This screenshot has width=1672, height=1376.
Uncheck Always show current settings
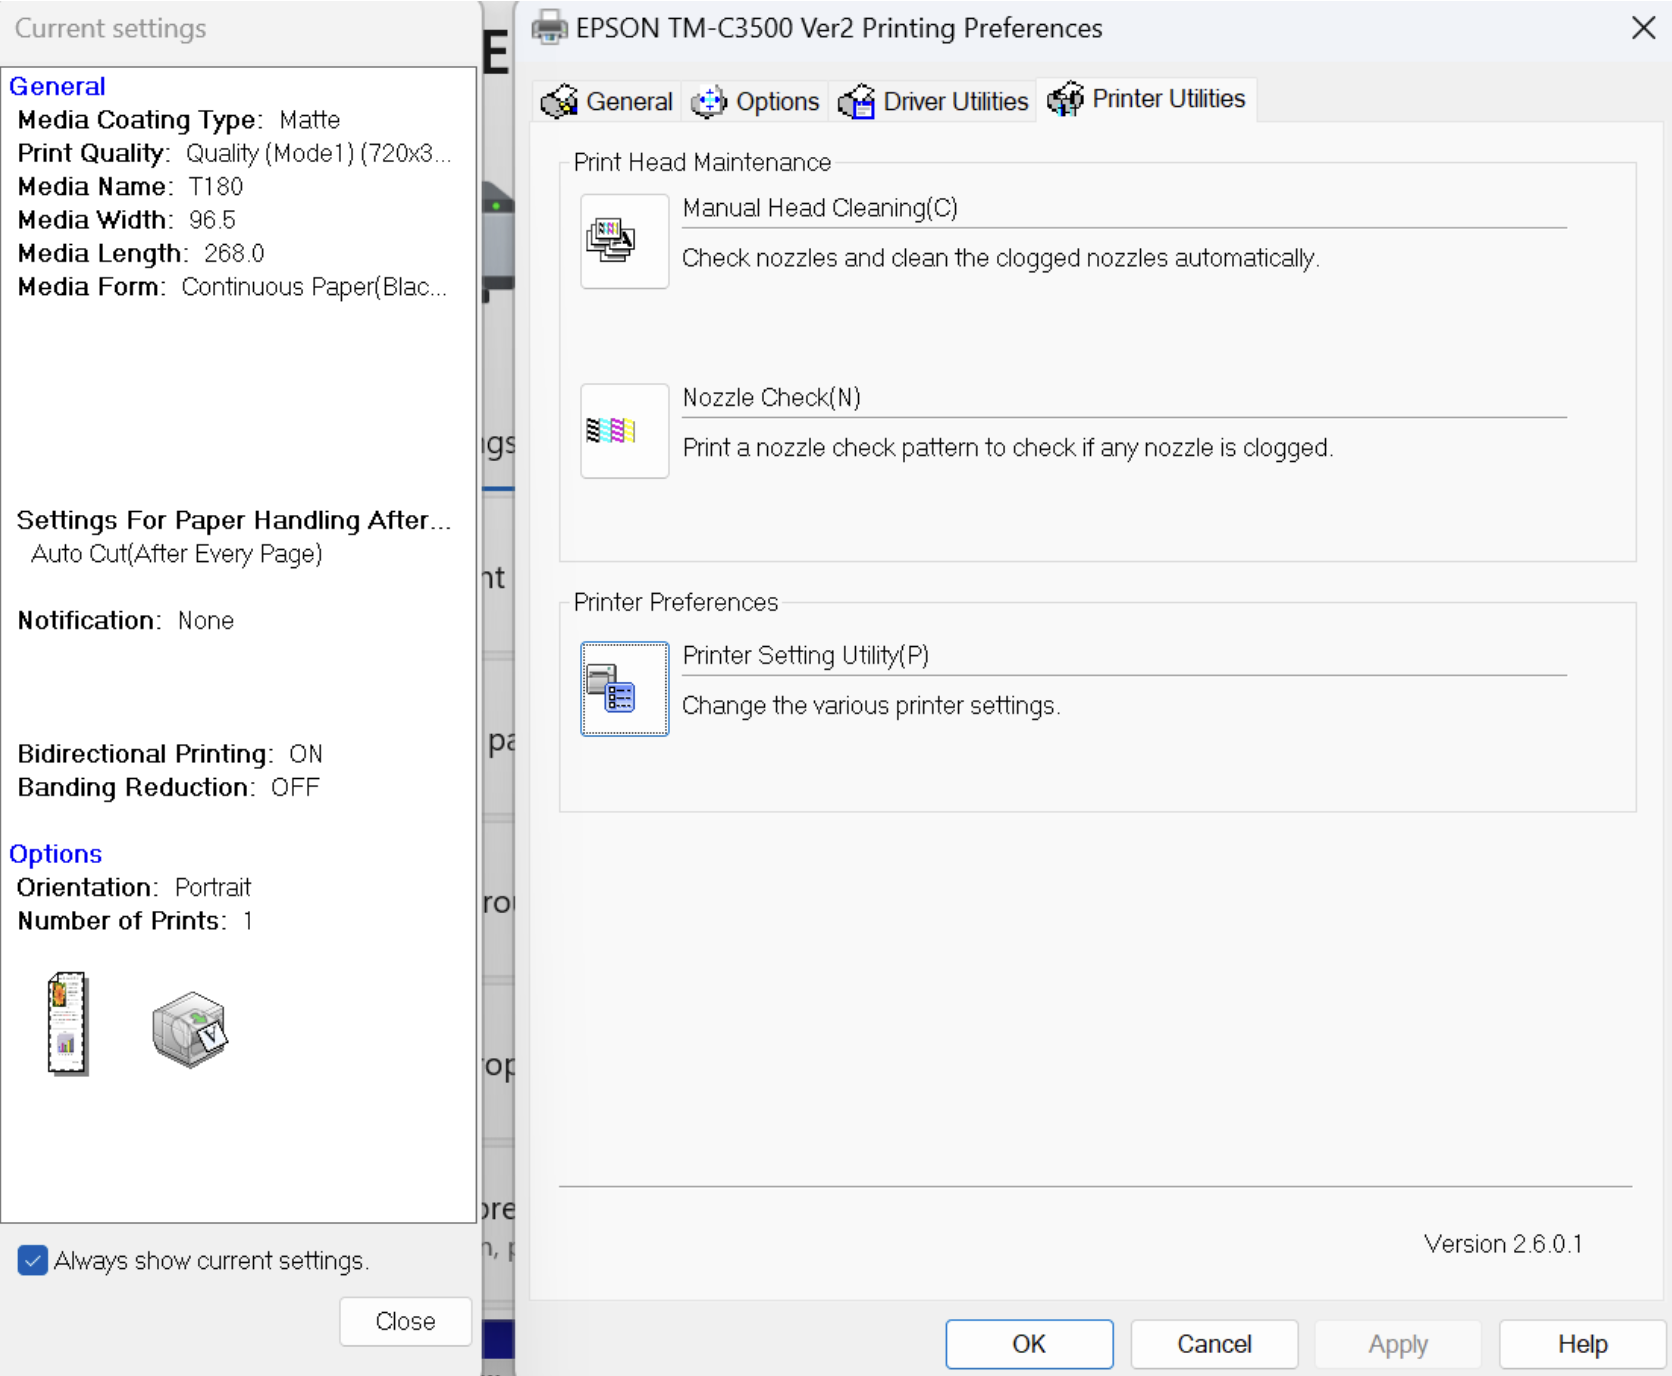tap(33, 1260)
